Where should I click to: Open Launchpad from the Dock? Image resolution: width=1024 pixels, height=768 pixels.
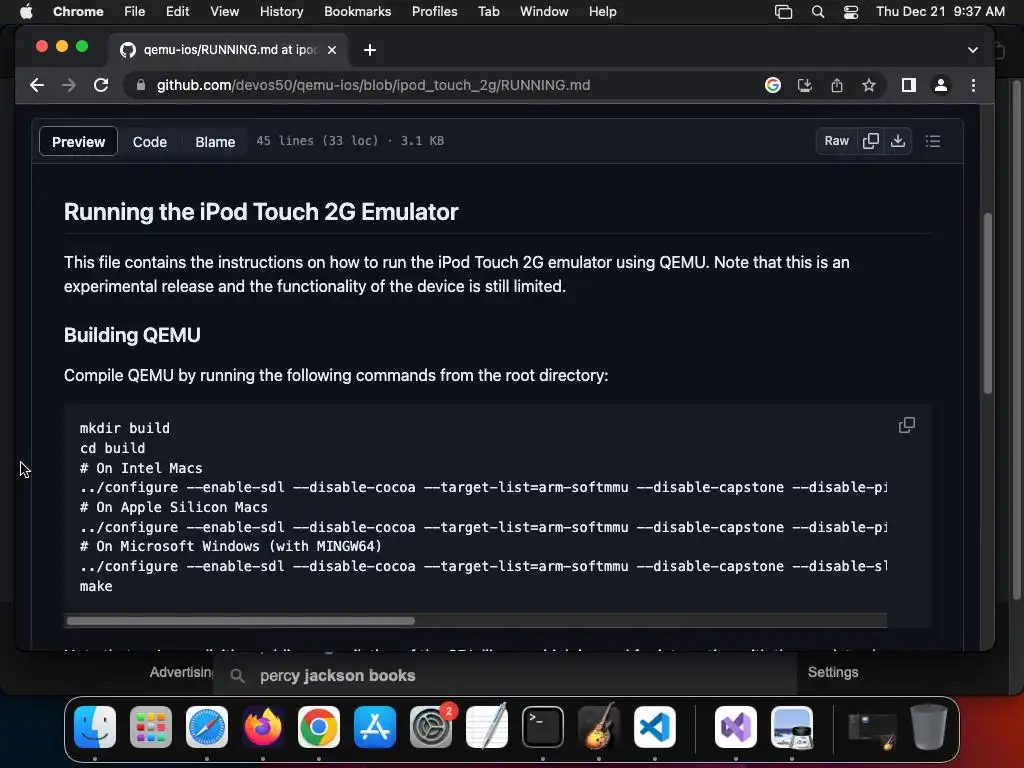pyautogui.click(x=151, y=727)
